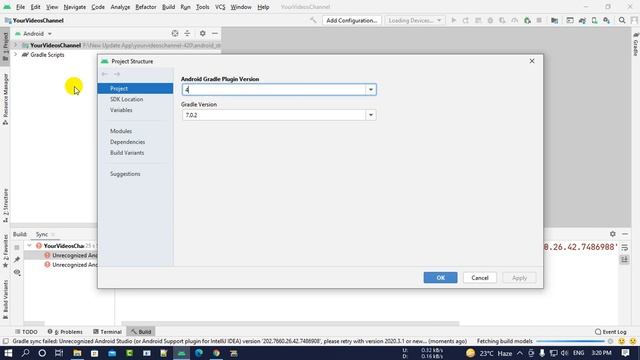
Task: Open the Project panel gear settings
Action: click(202, 33)
